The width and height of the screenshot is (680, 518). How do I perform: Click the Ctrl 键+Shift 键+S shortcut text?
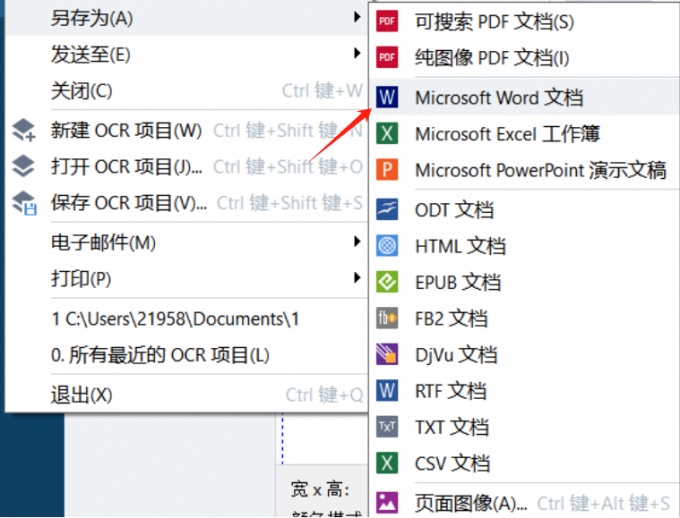(x=290, y=203)
